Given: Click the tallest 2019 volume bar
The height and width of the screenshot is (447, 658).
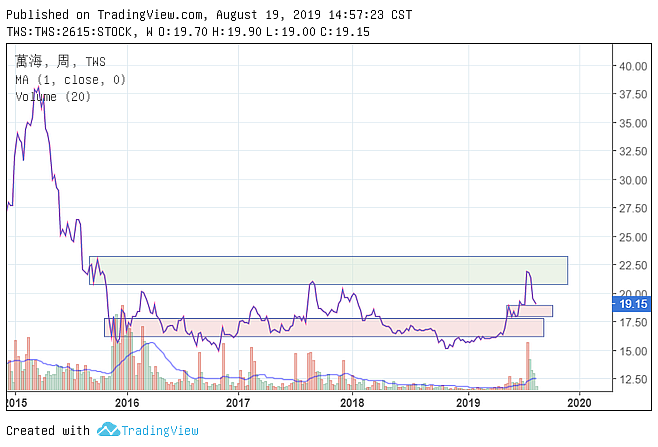Looking at the screenshot, I should (x=527, y=366).
